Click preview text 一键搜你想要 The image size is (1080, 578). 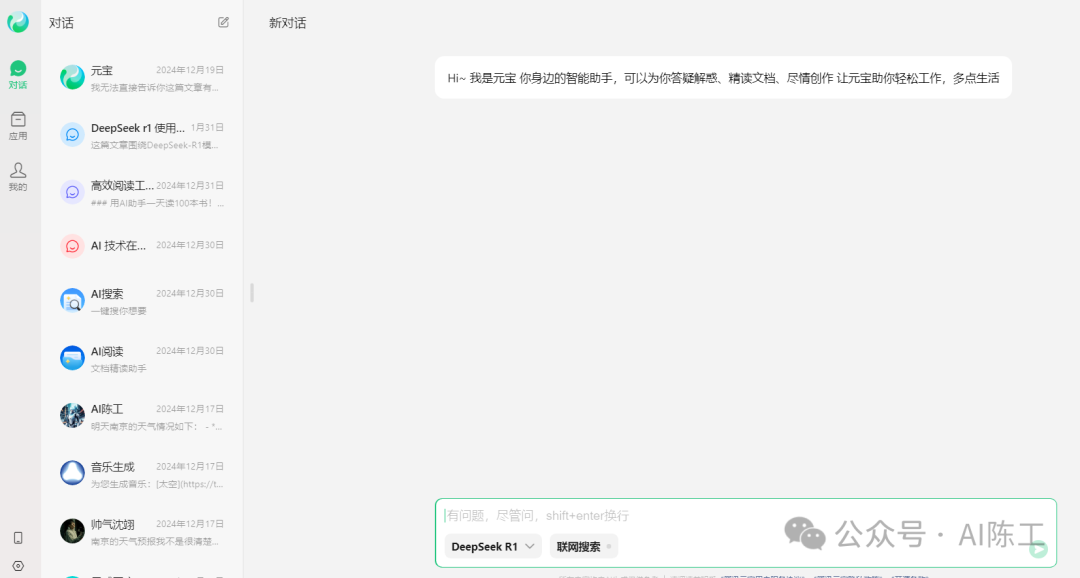(x=118, y=311)
